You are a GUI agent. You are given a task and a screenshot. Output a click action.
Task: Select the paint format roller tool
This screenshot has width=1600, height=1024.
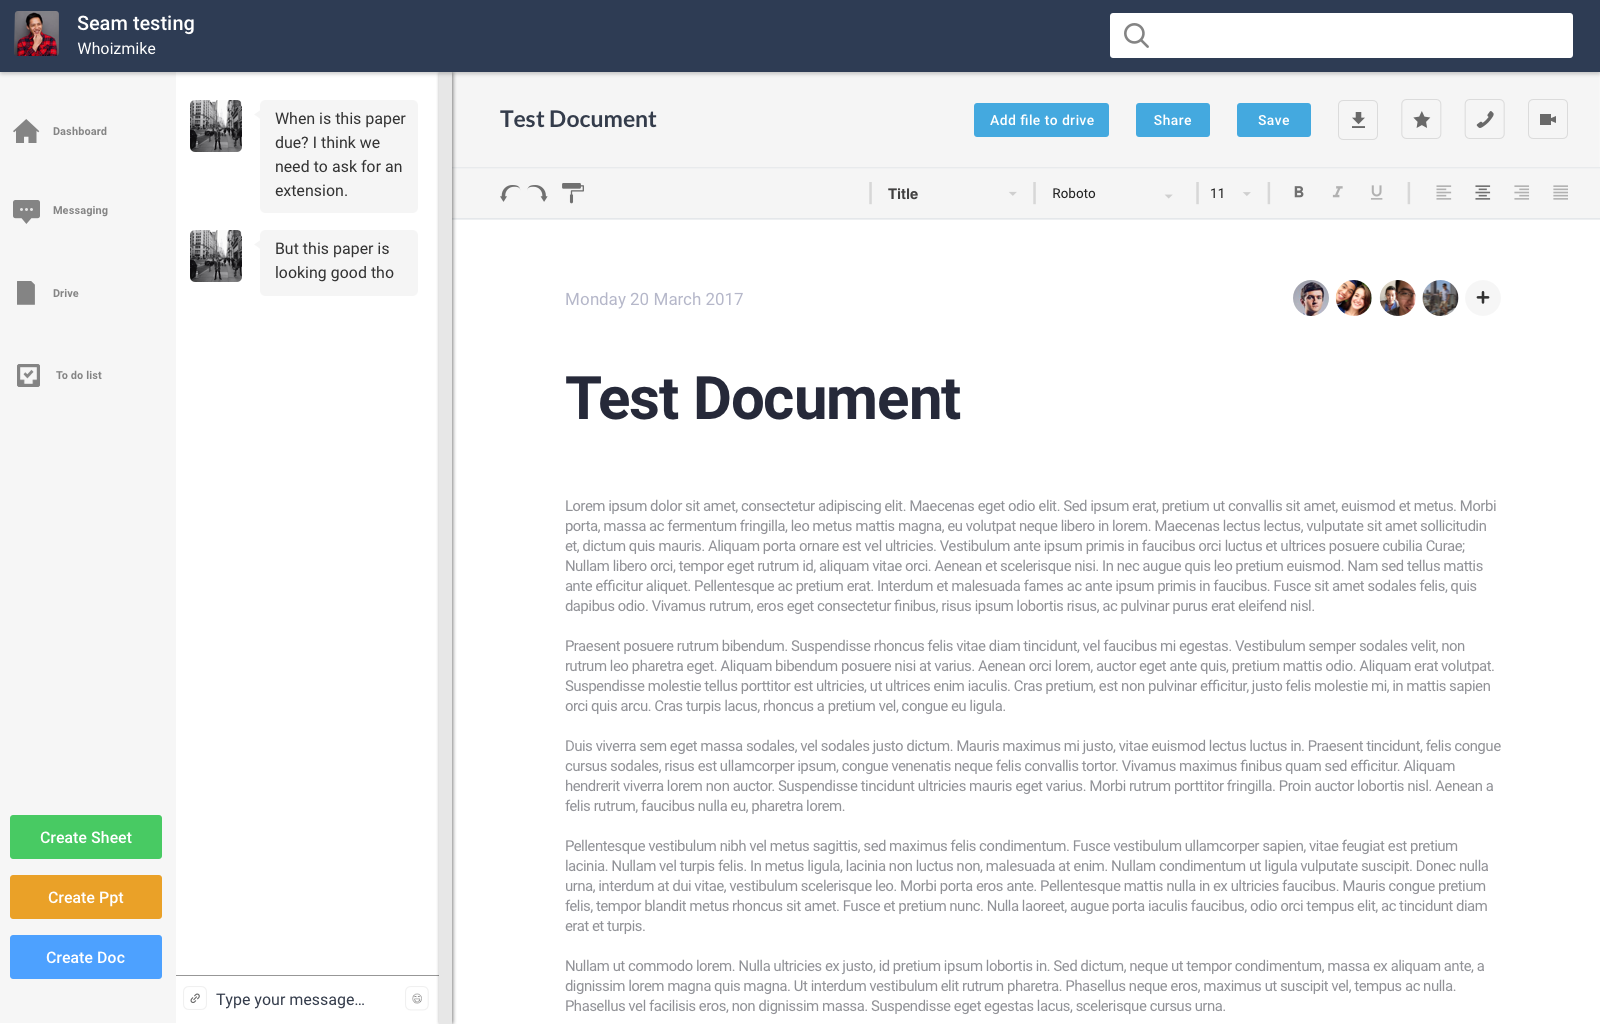pos(573,192)
